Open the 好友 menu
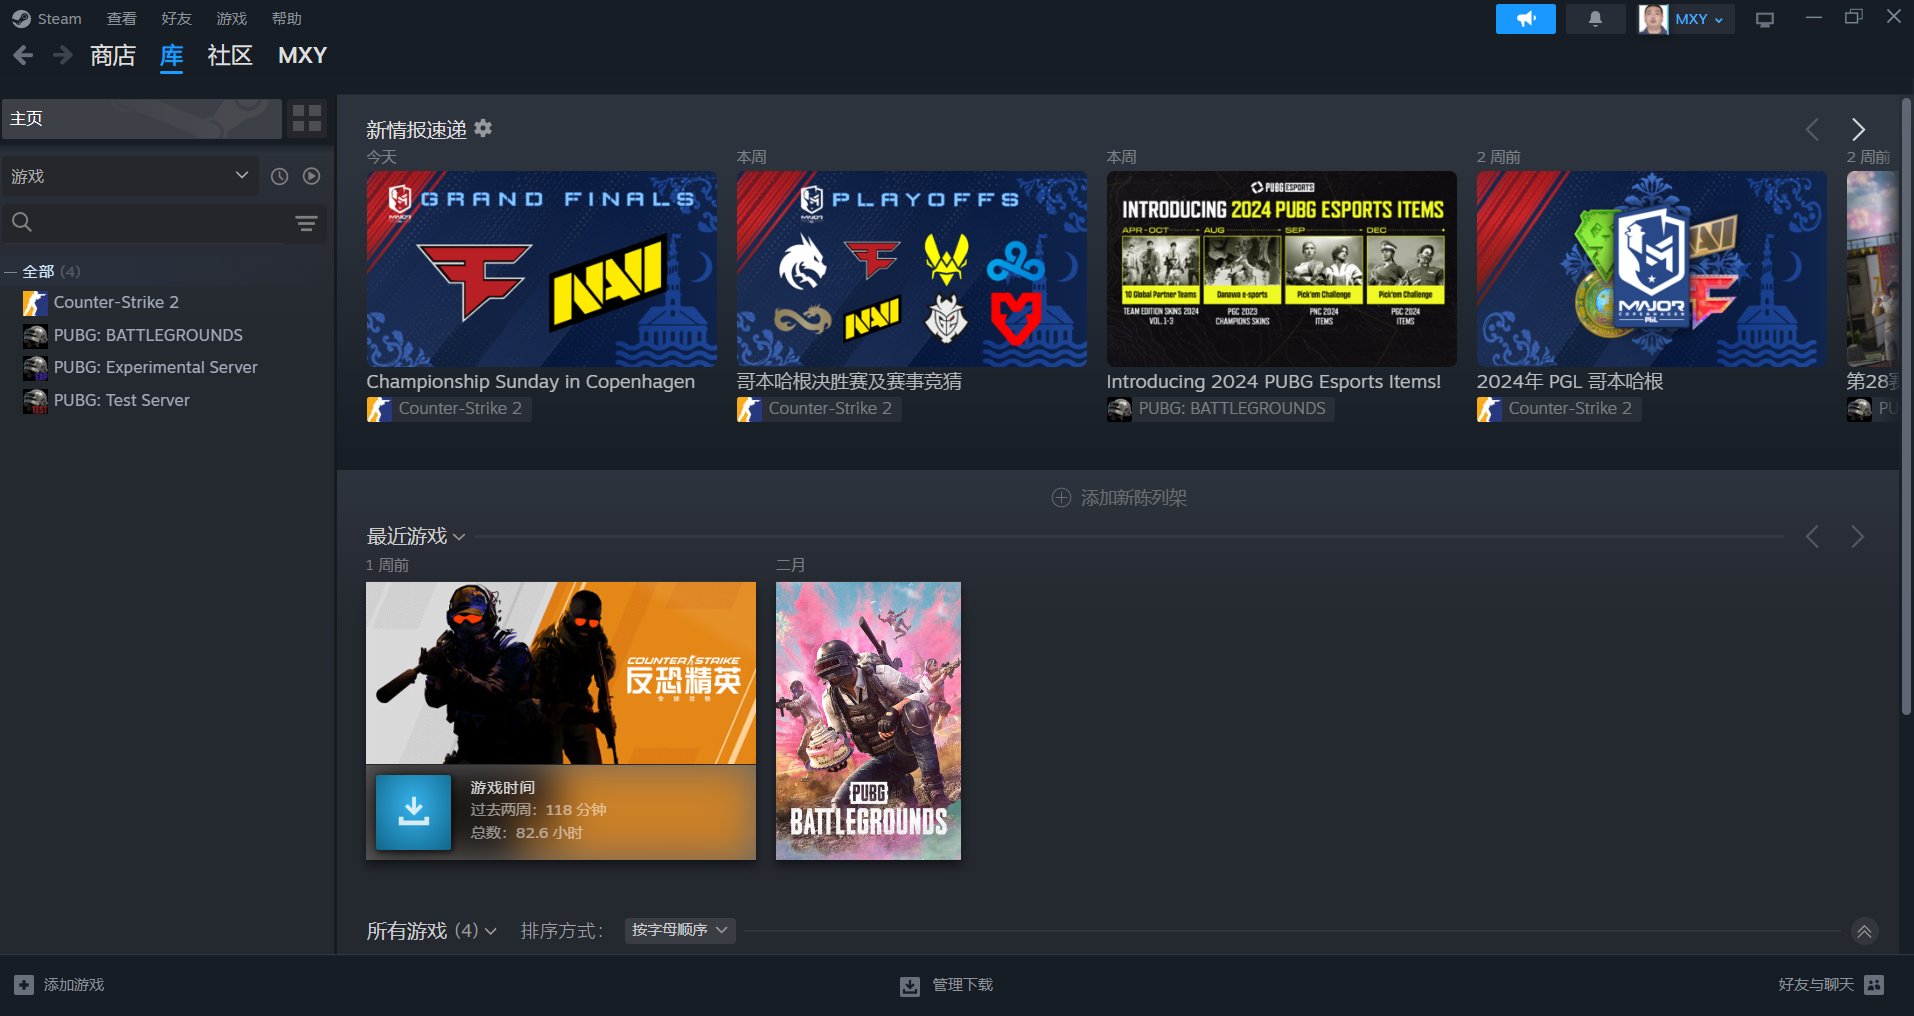This screenshot has height=1016, width=1914. pos(176,19)
